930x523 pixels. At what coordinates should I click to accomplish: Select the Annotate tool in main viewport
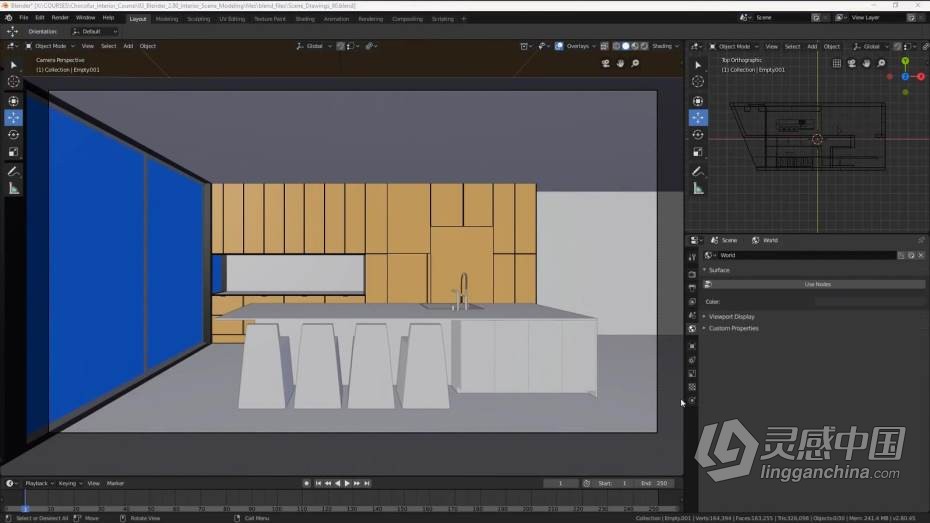pos(13,171)
